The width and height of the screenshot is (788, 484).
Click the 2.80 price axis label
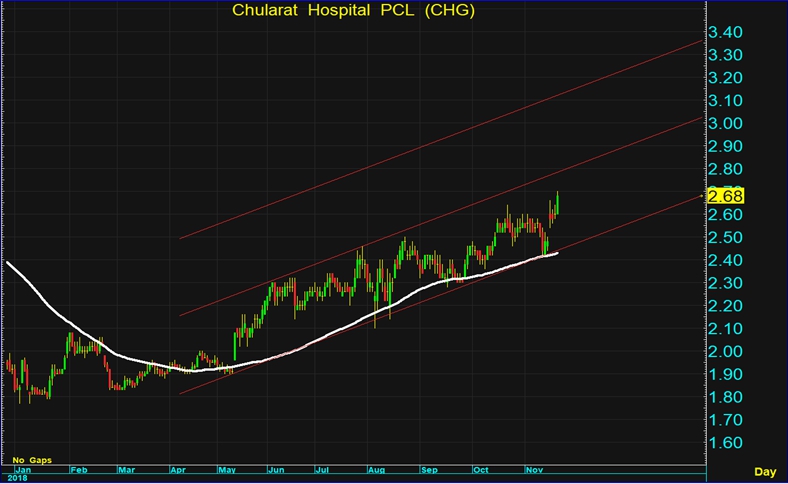(725, 169)
